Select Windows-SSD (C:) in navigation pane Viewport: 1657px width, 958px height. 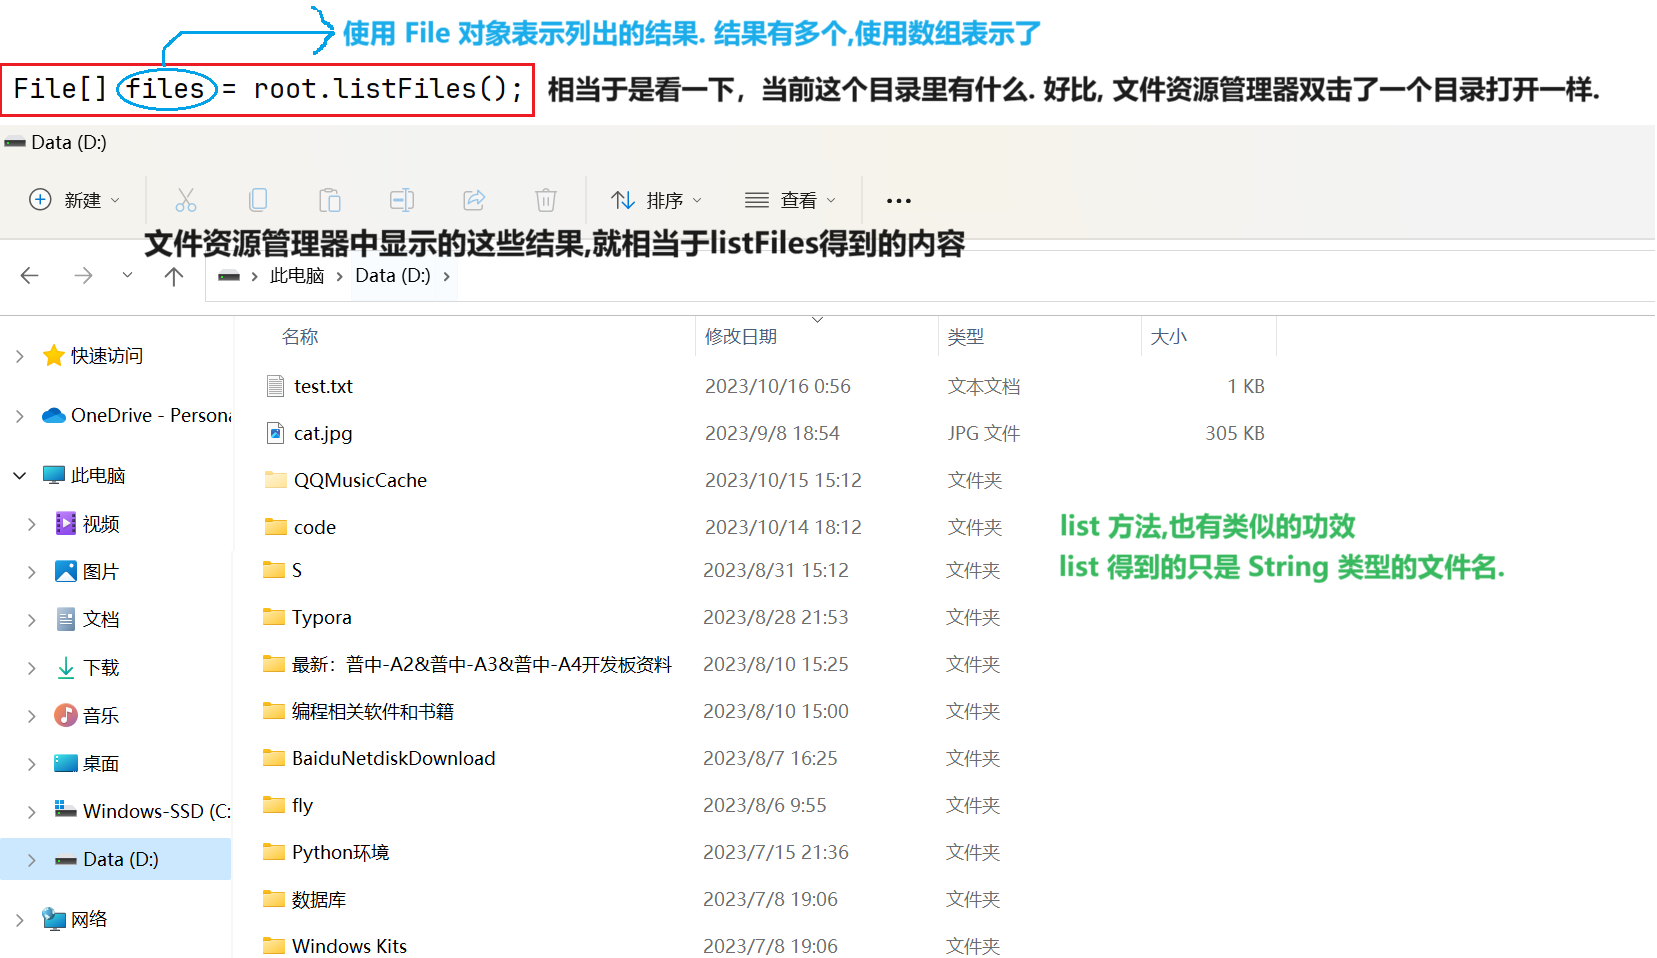point(157,811)
